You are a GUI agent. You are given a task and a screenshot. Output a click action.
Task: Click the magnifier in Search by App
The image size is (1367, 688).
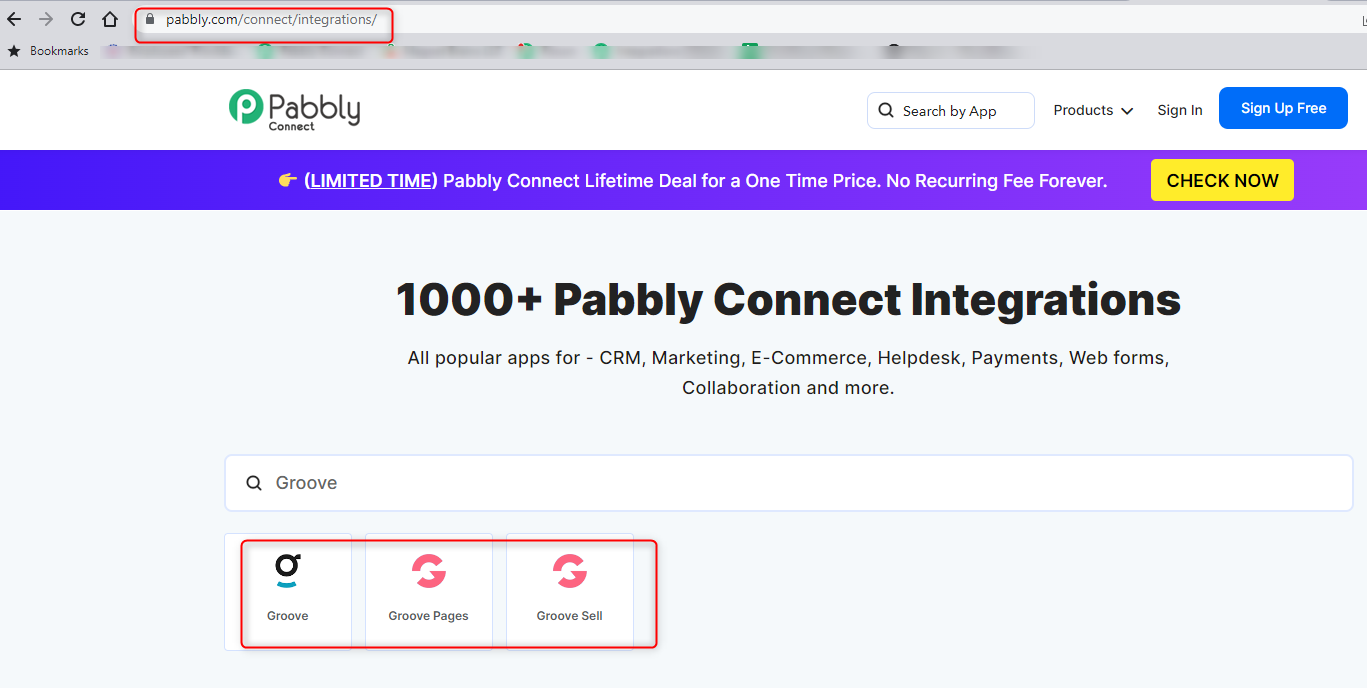pyautogui.click(x=886, y=110)
